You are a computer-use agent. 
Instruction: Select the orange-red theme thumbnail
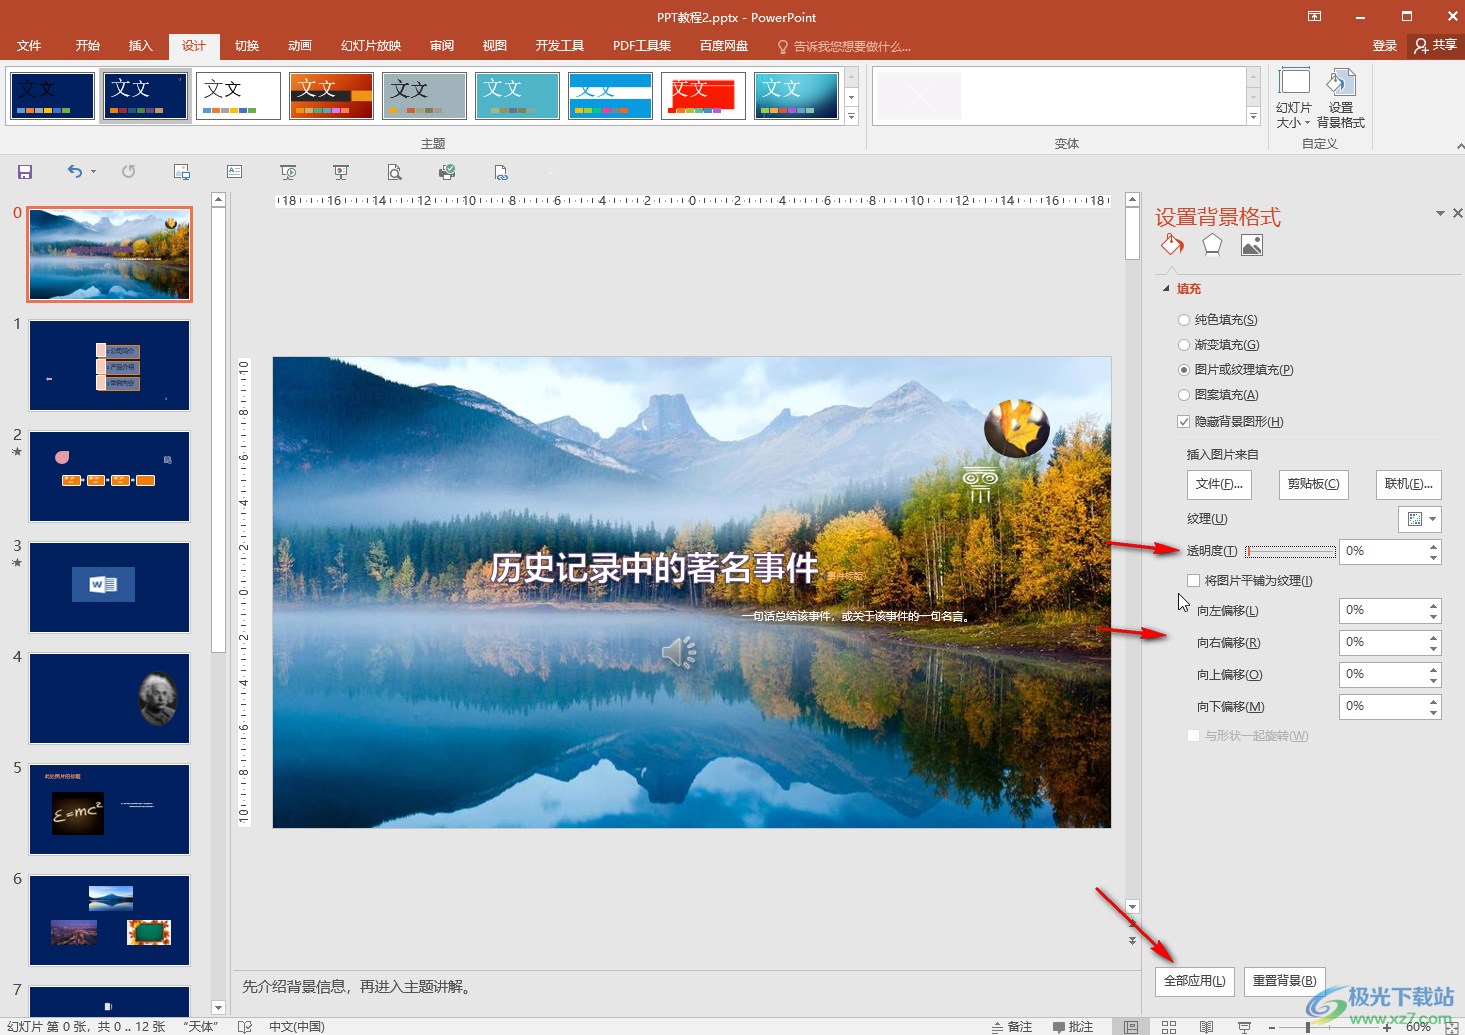click(331, 96)
